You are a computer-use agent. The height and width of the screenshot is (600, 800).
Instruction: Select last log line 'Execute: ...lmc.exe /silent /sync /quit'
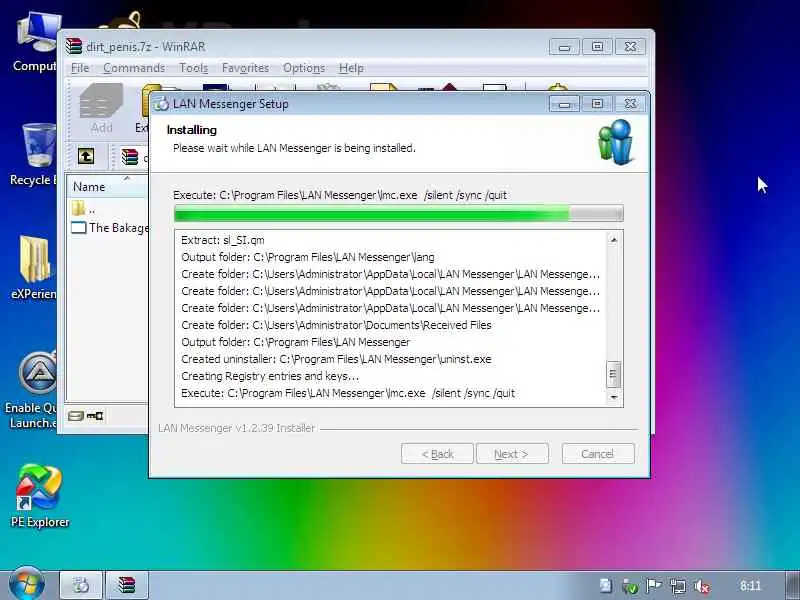pyautogui.click(x=348, y=393)
